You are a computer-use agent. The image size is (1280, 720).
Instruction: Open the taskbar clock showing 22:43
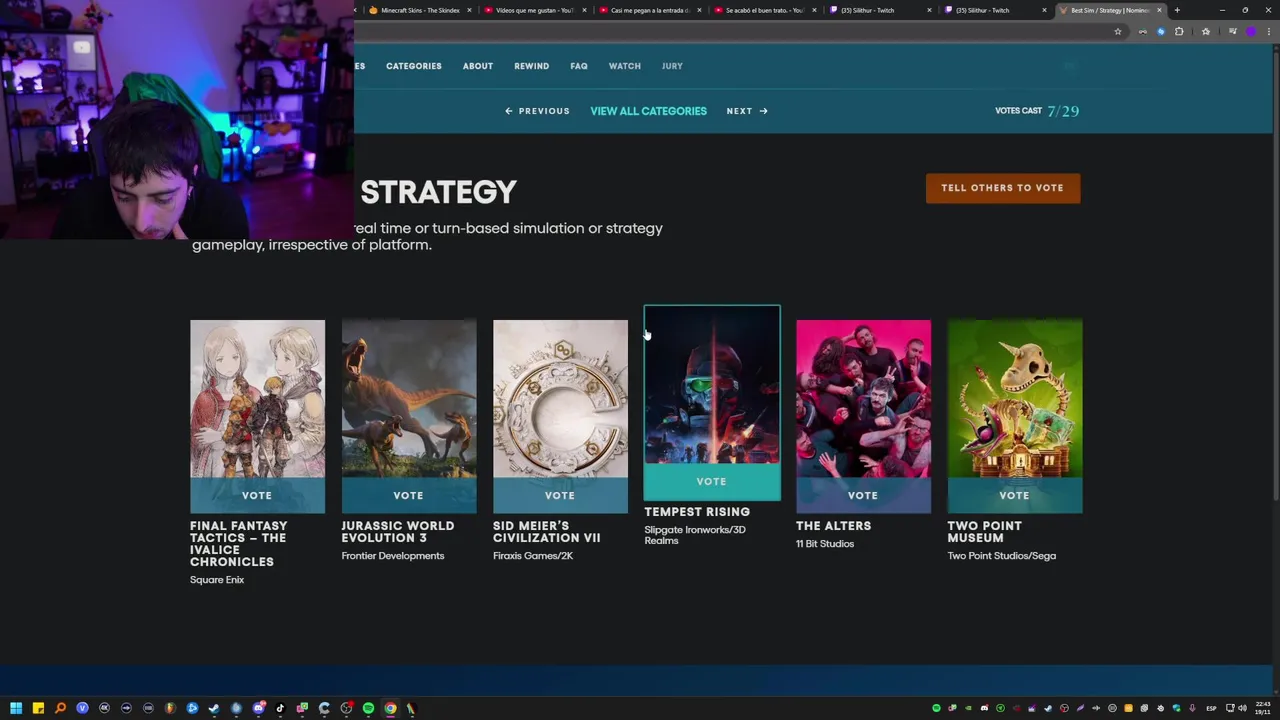pyautogui.click(x=1263, y=708)
